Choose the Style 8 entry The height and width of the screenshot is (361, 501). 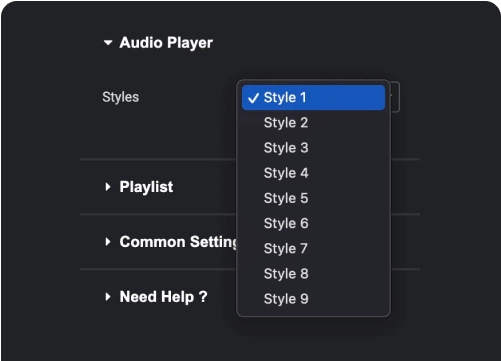313,274
